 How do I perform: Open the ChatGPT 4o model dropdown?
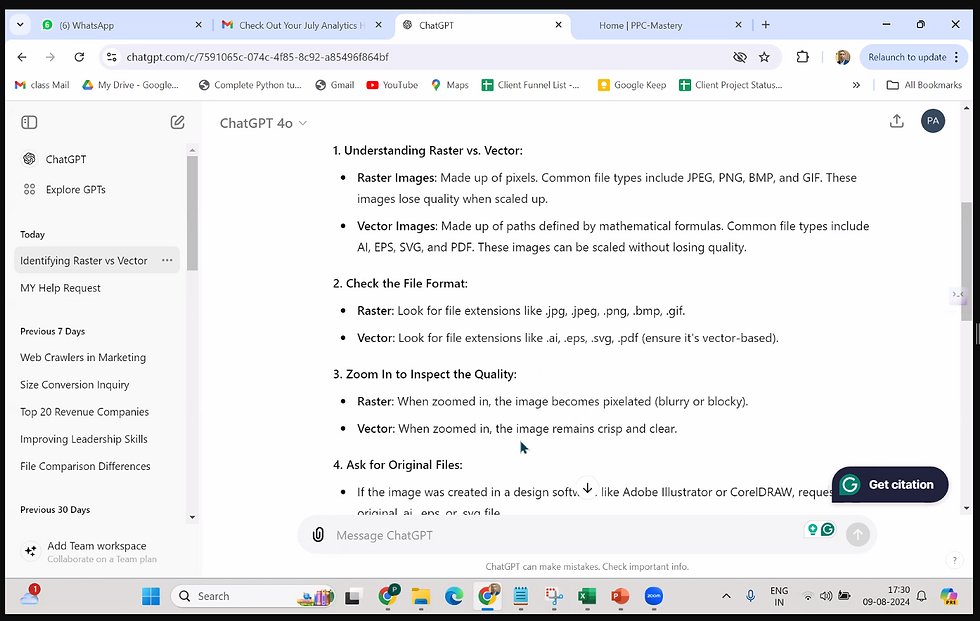click(262, 122)
